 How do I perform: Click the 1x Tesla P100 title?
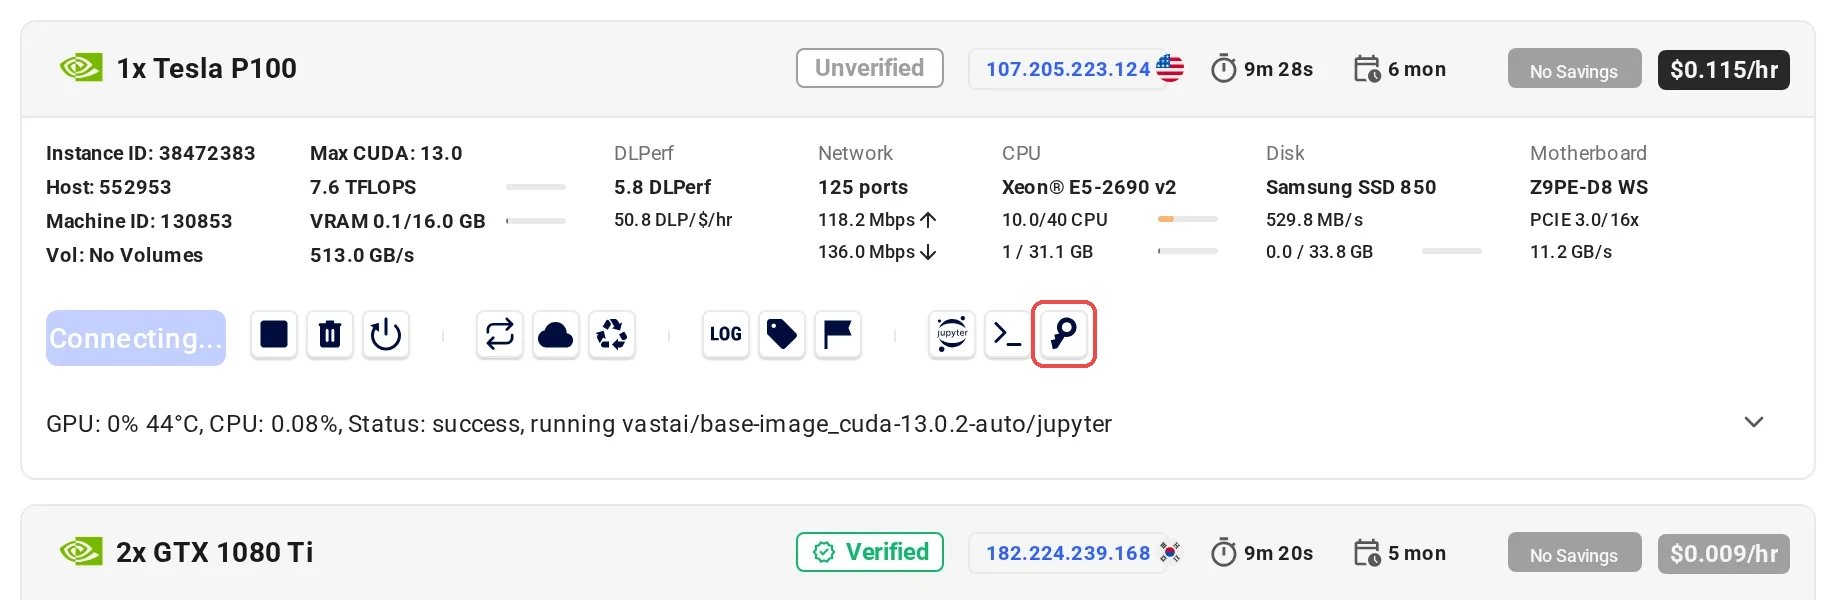click(207, 68)
